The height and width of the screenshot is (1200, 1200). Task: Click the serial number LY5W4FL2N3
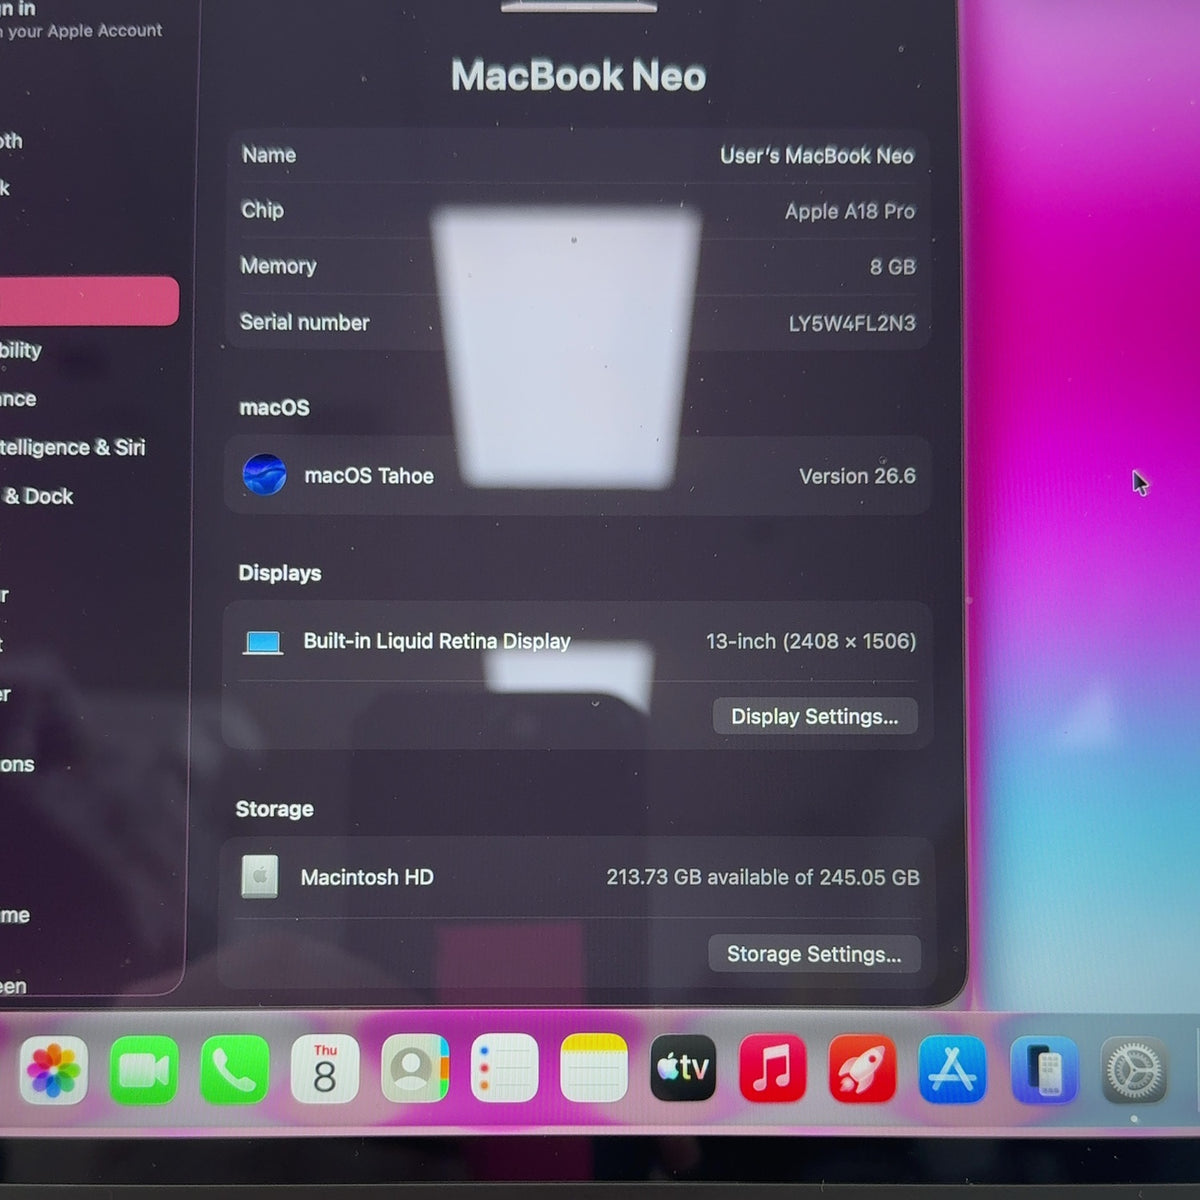pos(852,323)
